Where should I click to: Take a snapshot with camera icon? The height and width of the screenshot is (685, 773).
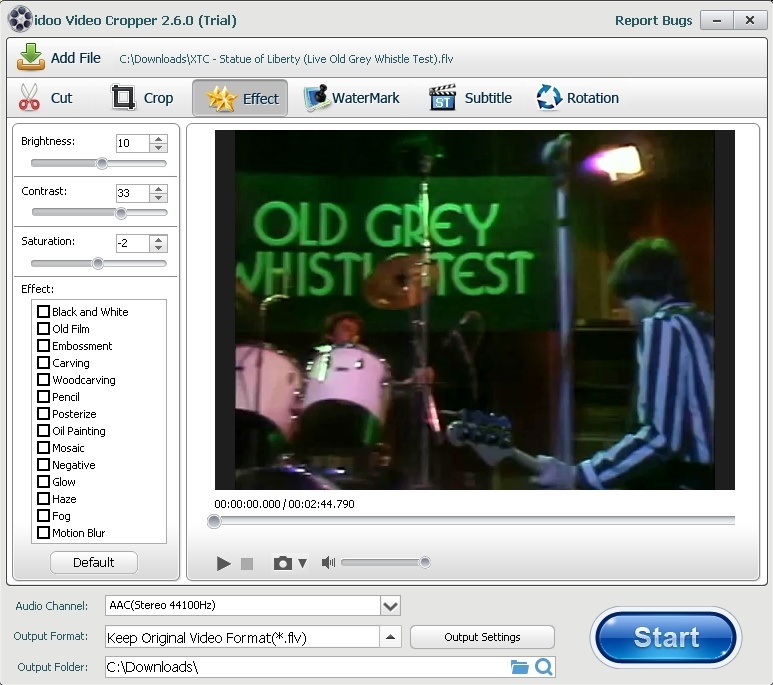(282, 563)
